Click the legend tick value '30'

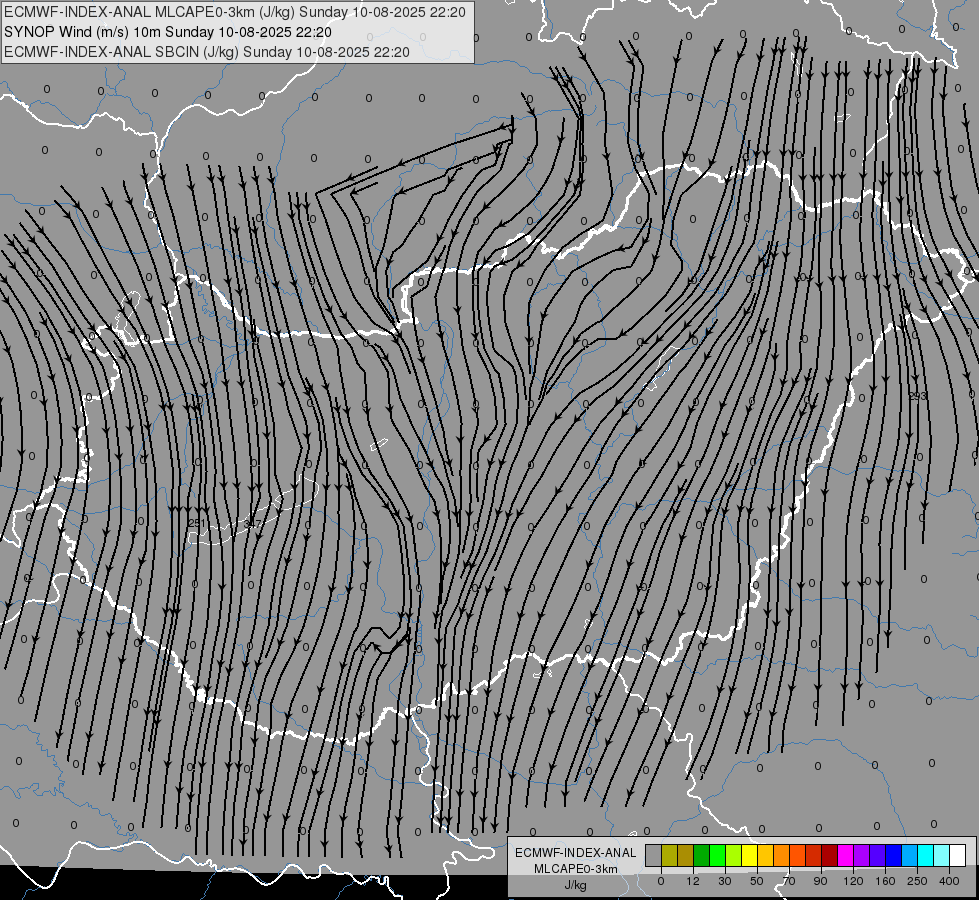coord(725,881)
